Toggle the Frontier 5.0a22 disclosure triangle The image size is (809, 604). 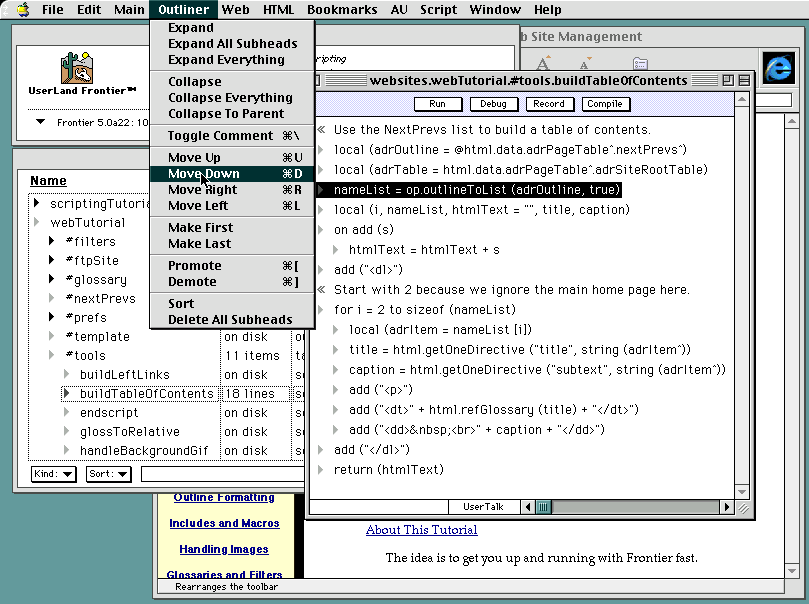pyautogui.click(x=41, y=122)
